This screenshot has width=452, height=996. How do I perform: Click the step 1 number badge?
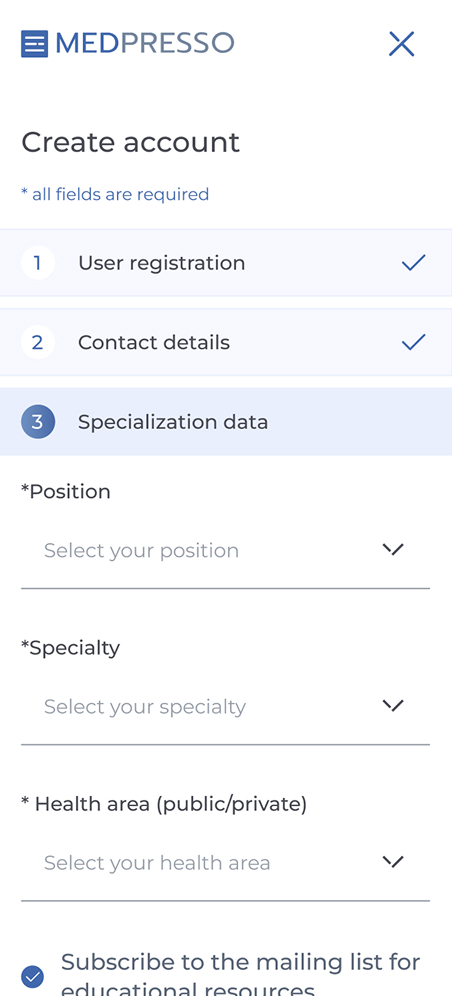tap(37, 263)
